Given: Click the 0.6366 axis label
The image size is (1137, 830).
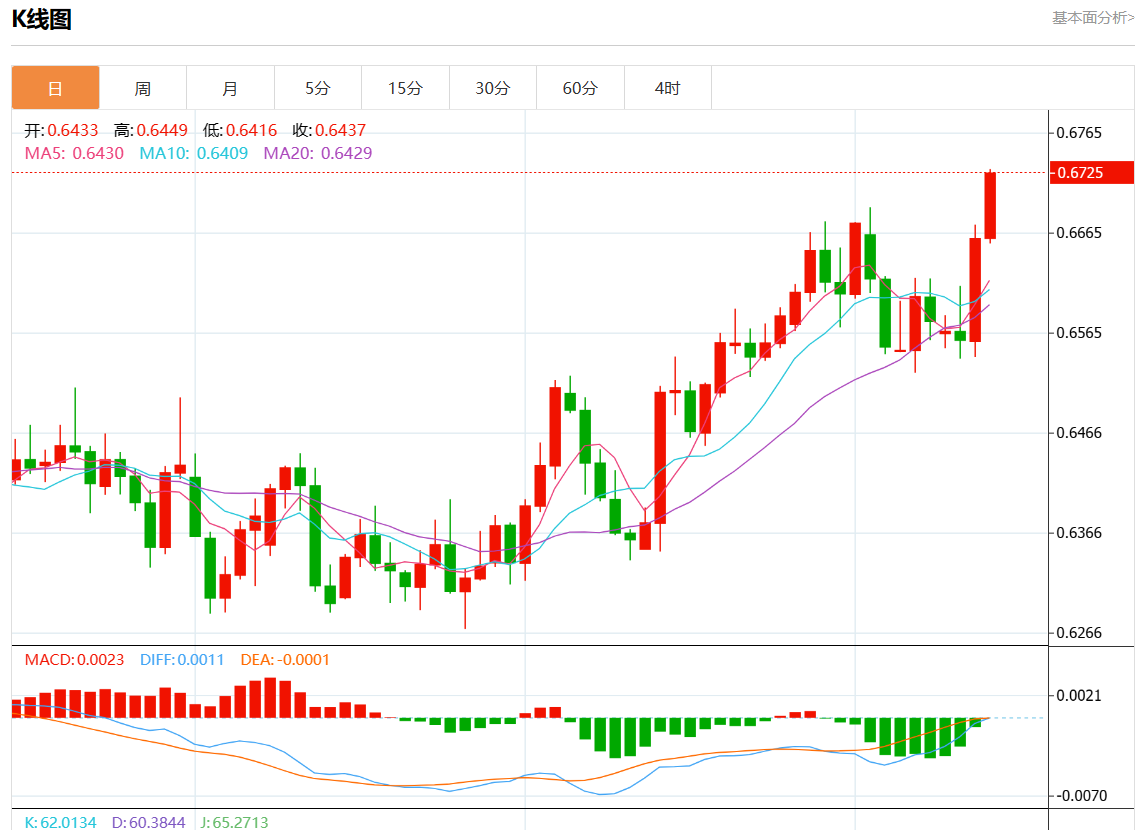Looking at the screenshot, I should tap(1079, 533).
